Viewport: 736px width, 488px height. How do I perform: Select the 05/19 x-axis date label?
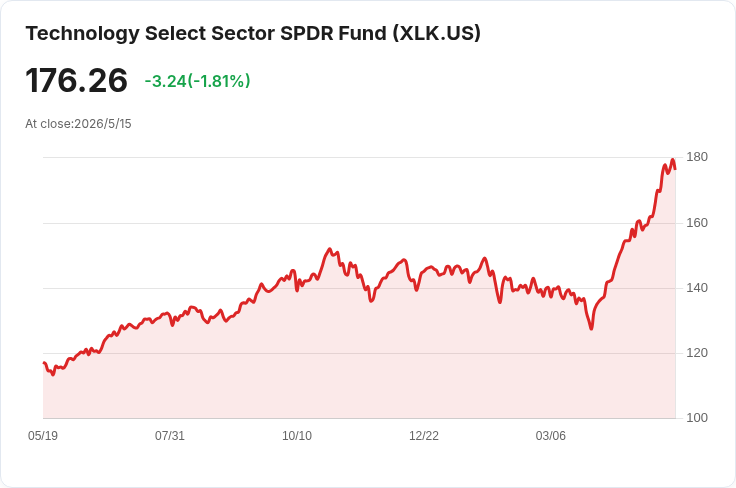tap(43, 435)
